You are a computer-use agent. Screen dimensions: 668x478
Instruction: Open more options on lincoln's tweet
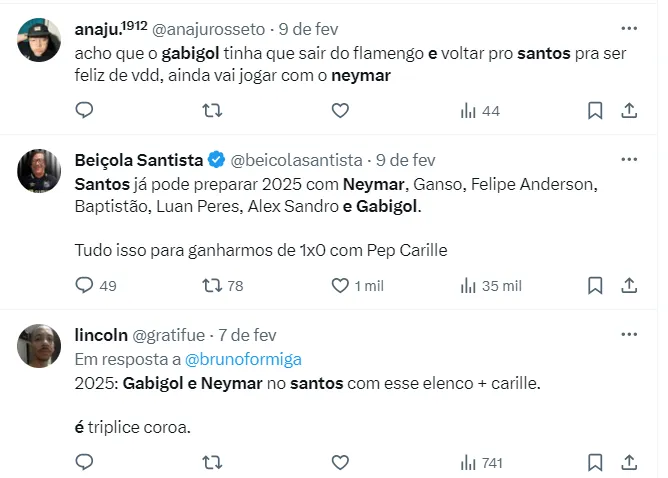pos(629,334)
